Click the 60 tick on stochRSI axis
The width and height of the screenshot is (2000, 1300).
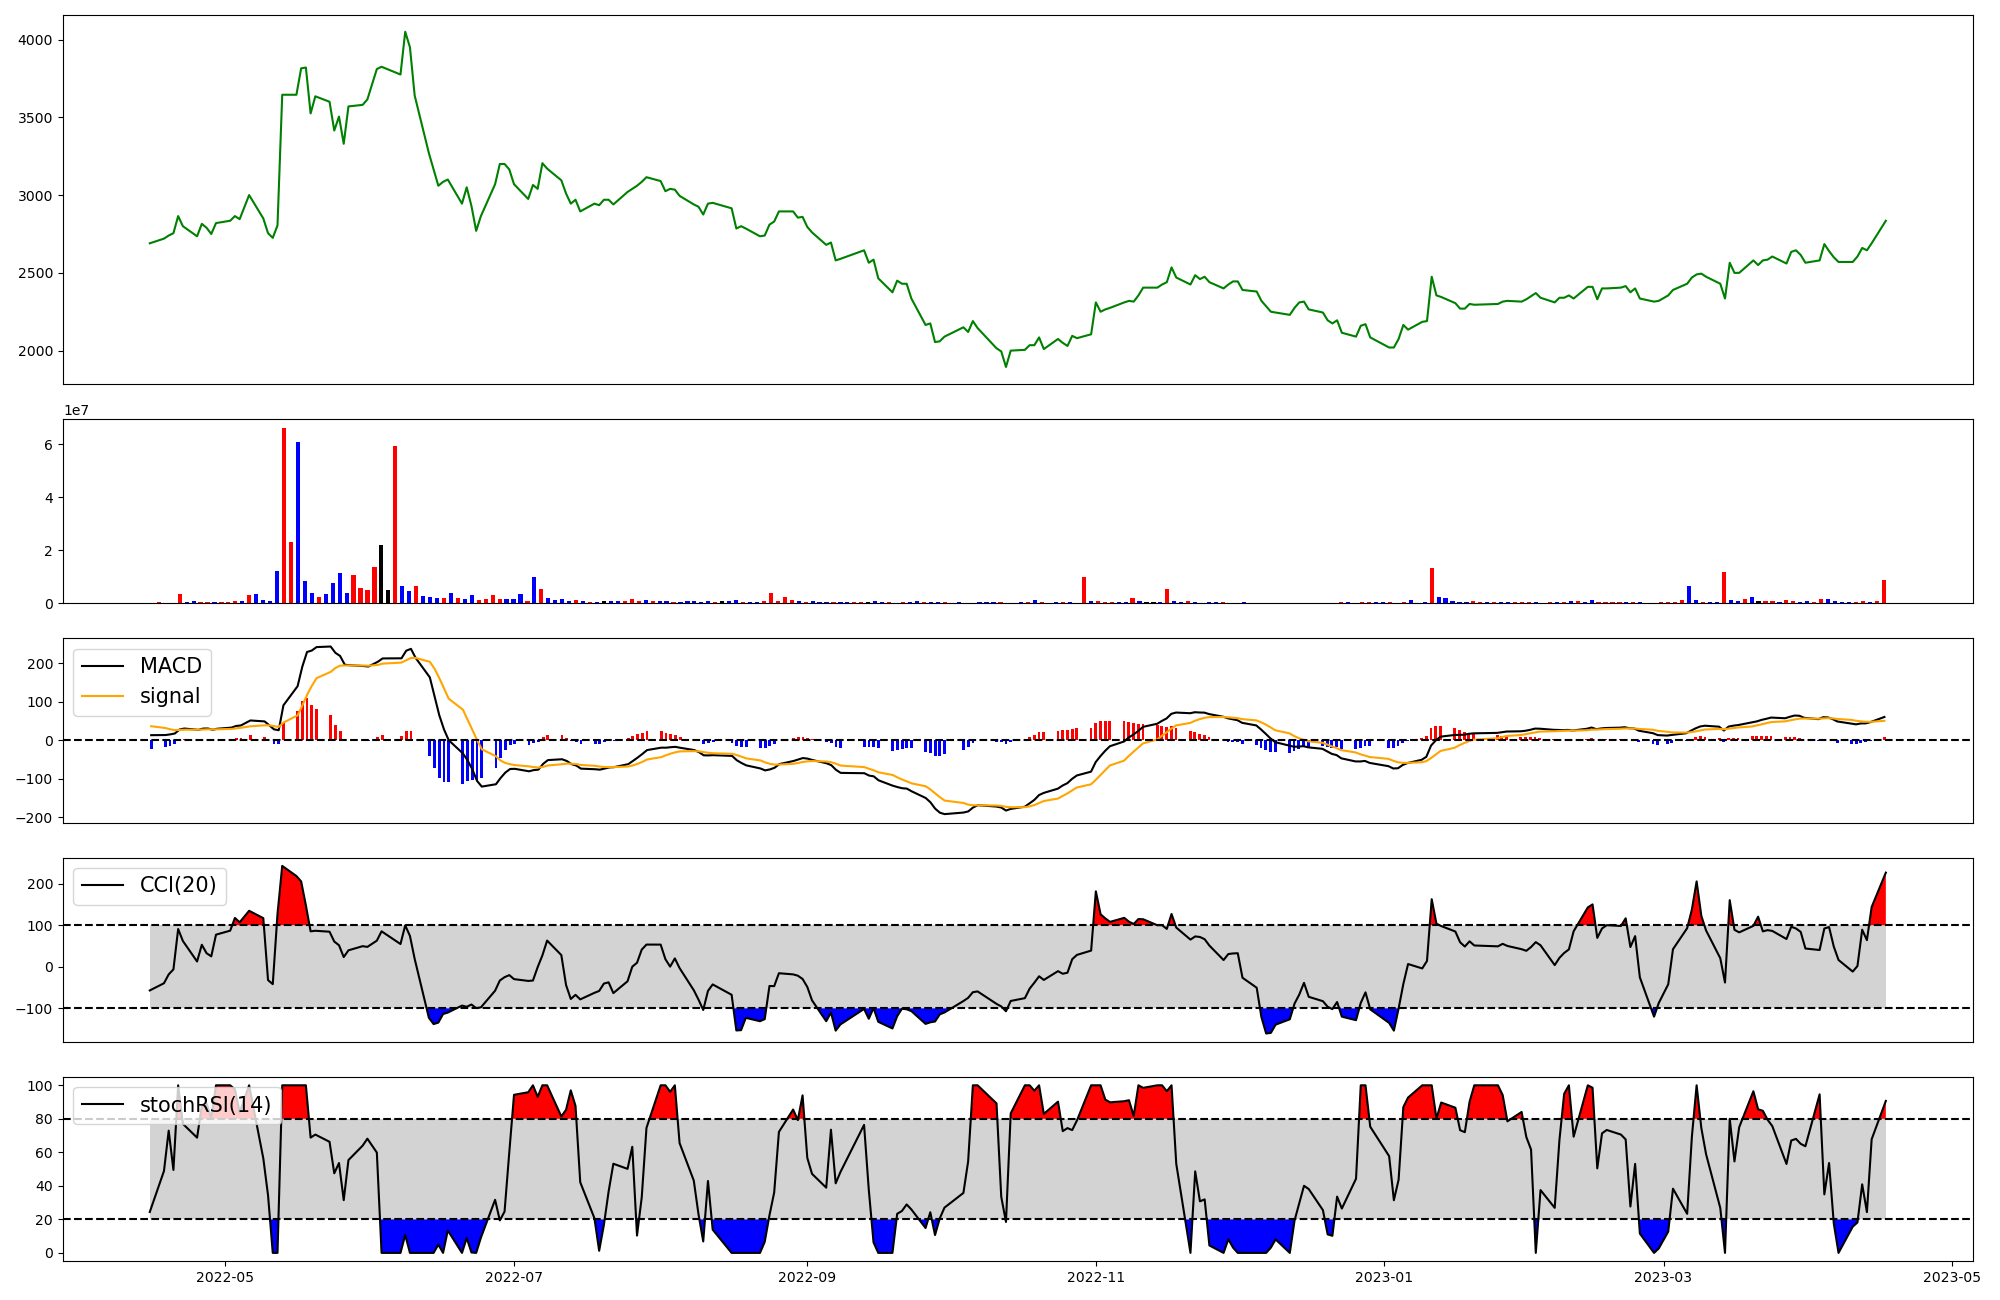click(44, 1153)
